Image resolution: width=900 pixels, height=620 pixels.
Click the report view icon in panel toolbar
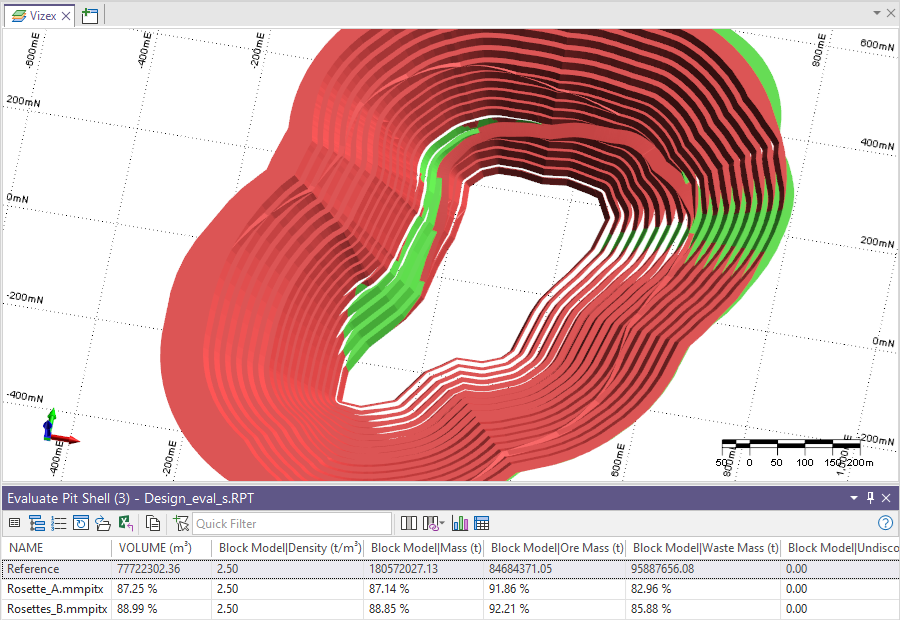[x=14, y=523]
